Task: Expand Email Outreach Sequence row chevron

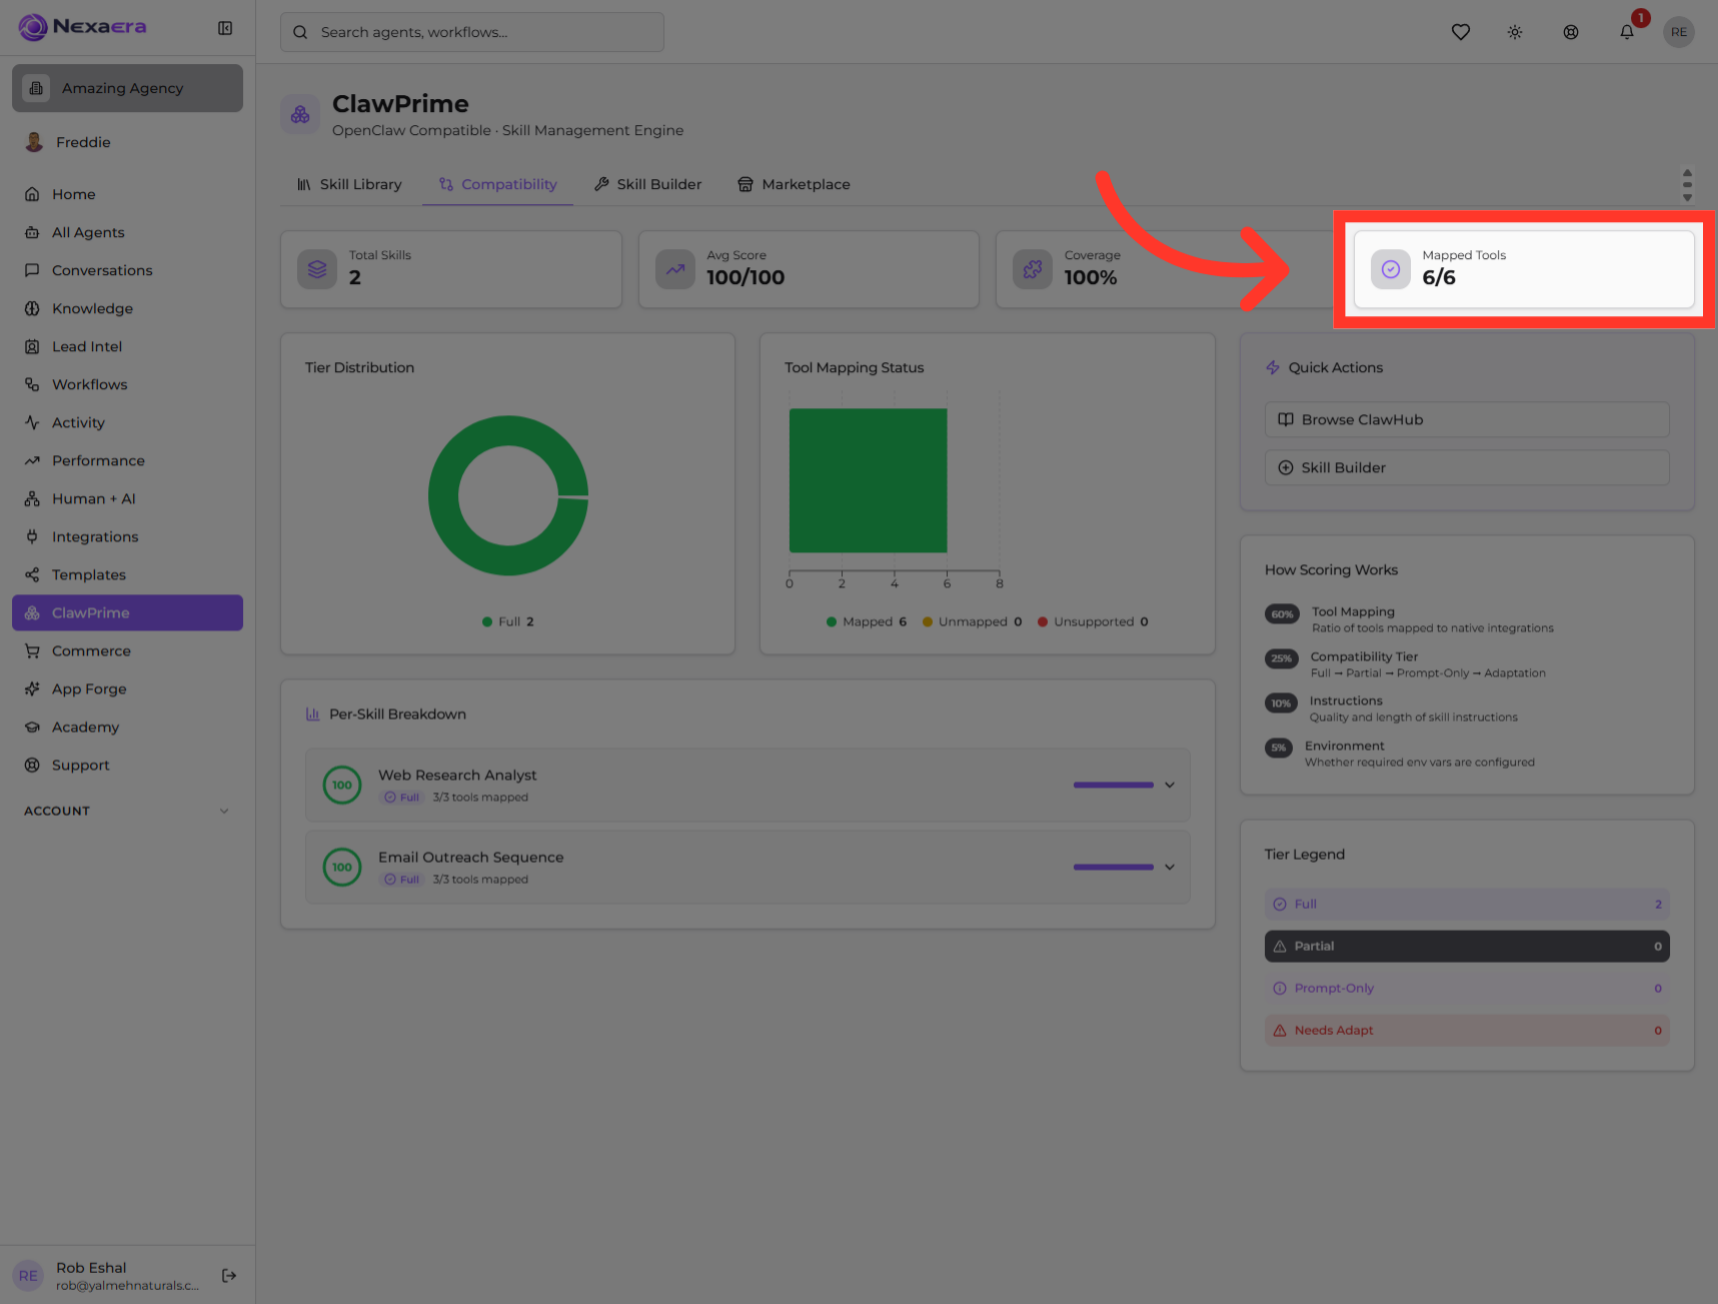Action: (1169, 867)
